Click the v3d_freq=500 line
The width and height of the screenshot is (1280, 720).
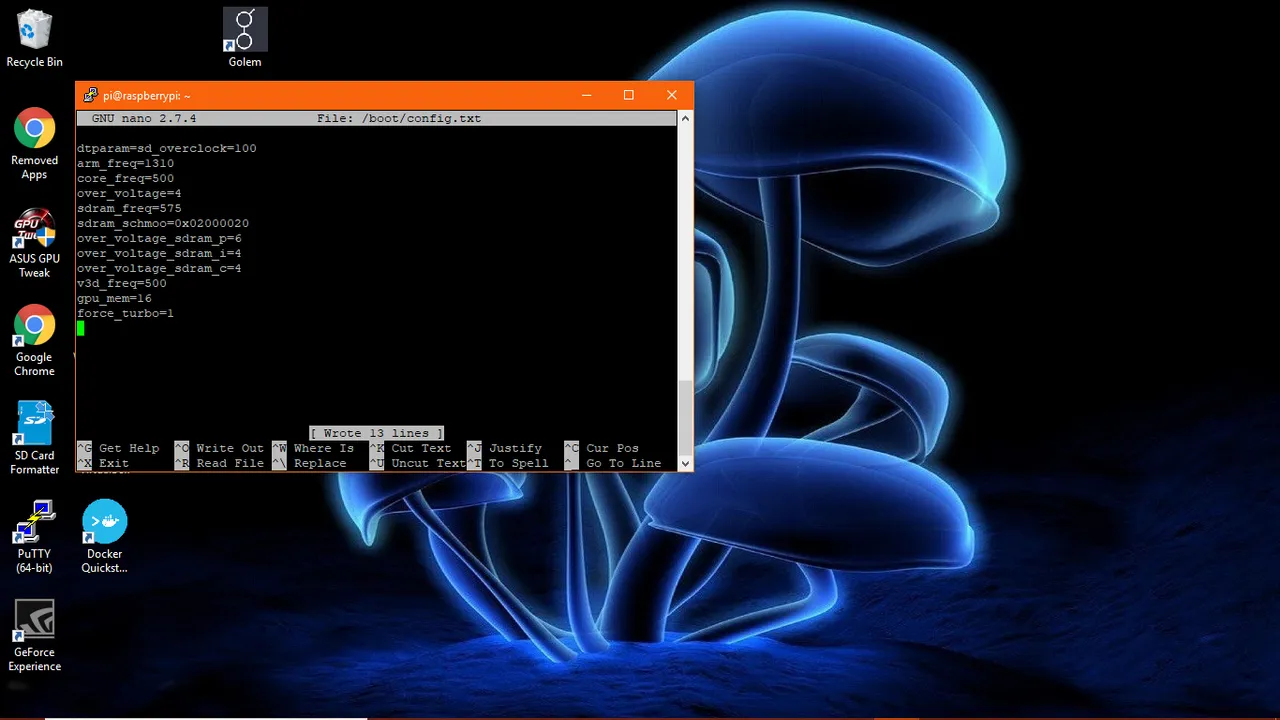pyautogui.click(x=122, y=283)
